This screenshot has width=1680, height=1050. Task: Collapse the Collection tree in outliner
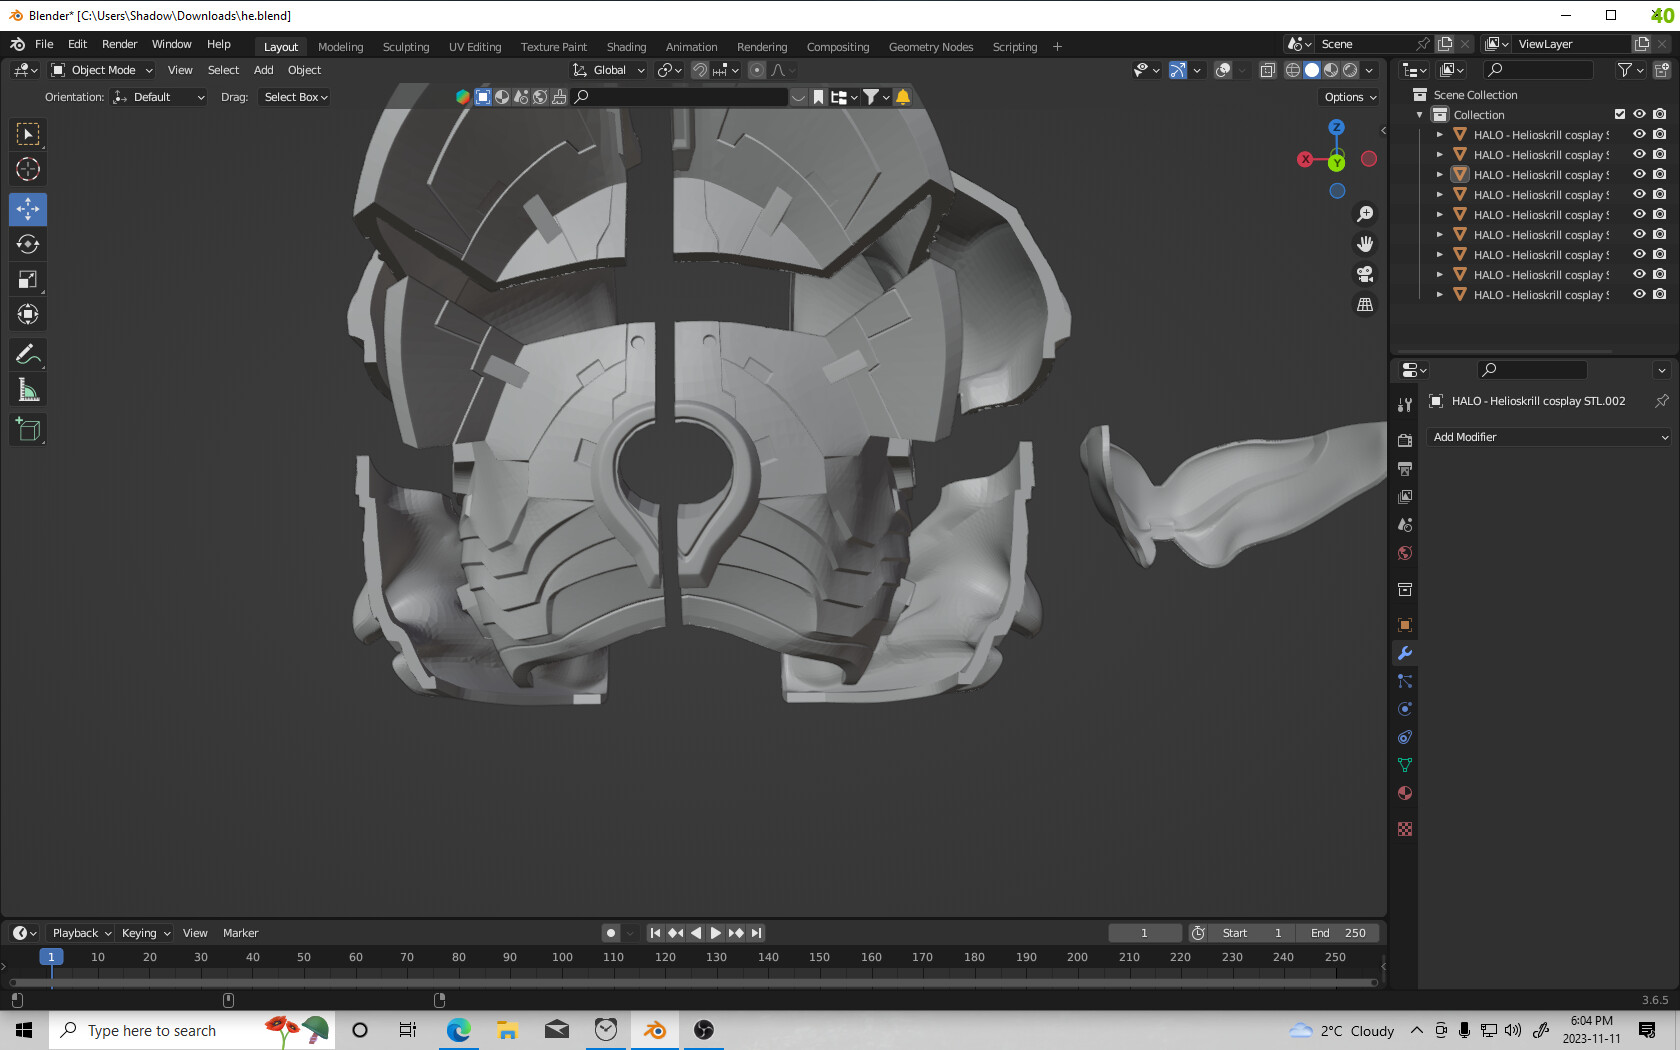click(x=1420, y=115)
